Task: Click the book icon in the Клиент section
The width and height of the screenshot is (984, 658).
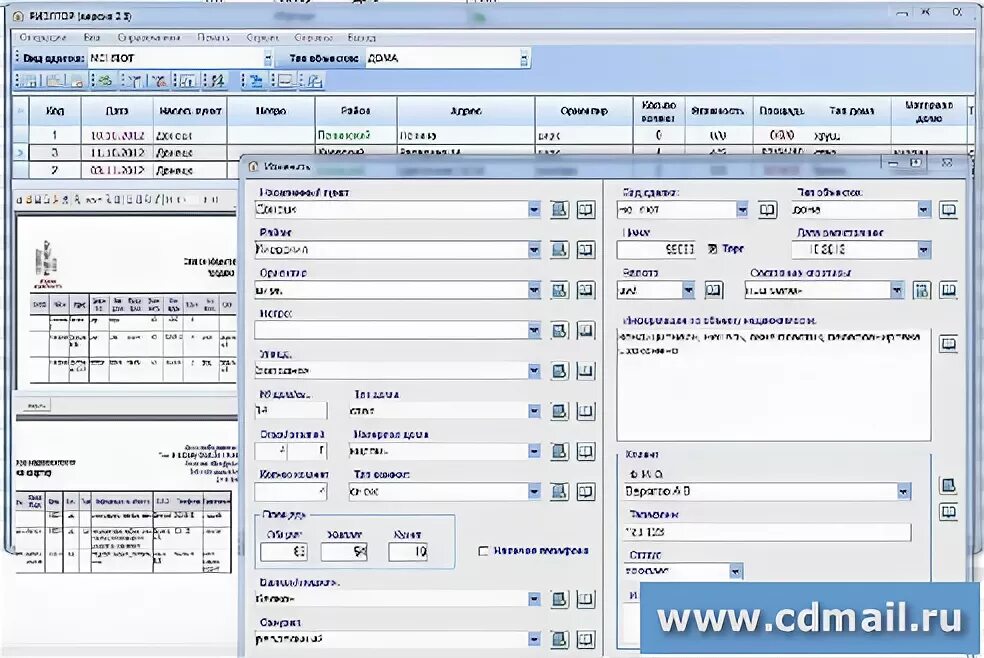Action: coord(948,512)
